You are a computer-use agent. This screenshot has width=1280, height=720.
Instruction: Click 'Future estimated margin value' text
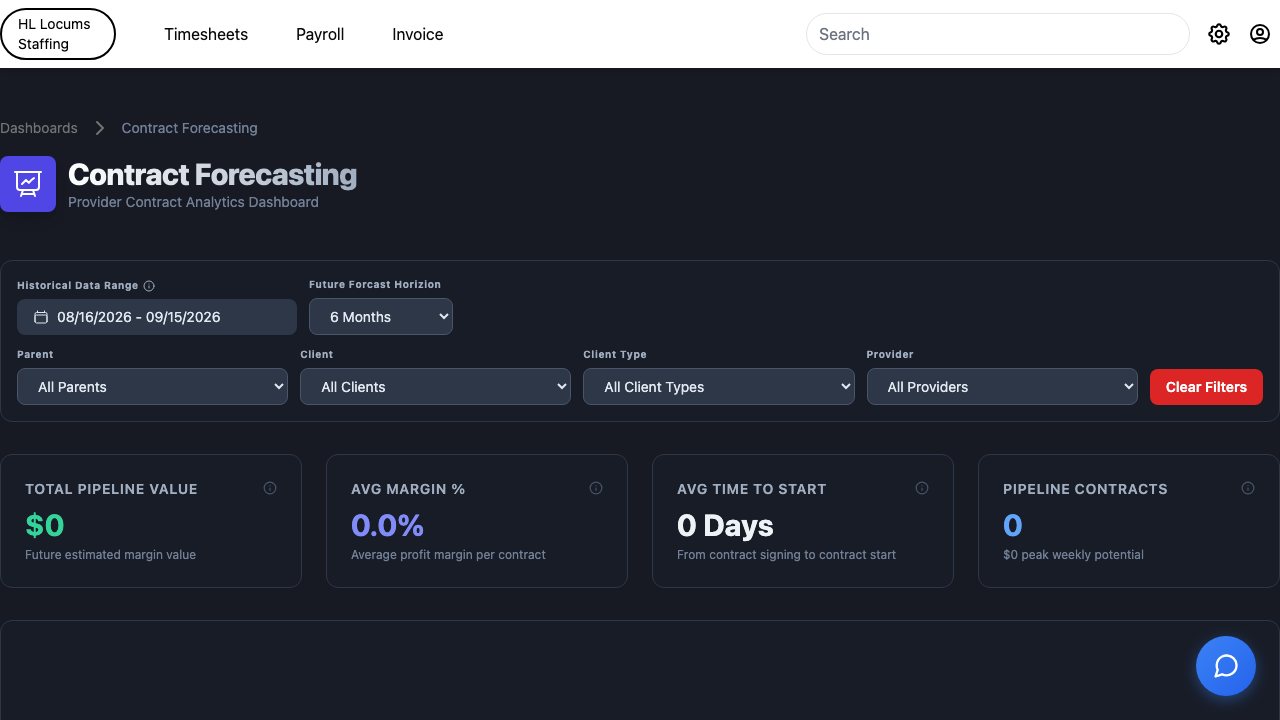click(x=110, y=554)
